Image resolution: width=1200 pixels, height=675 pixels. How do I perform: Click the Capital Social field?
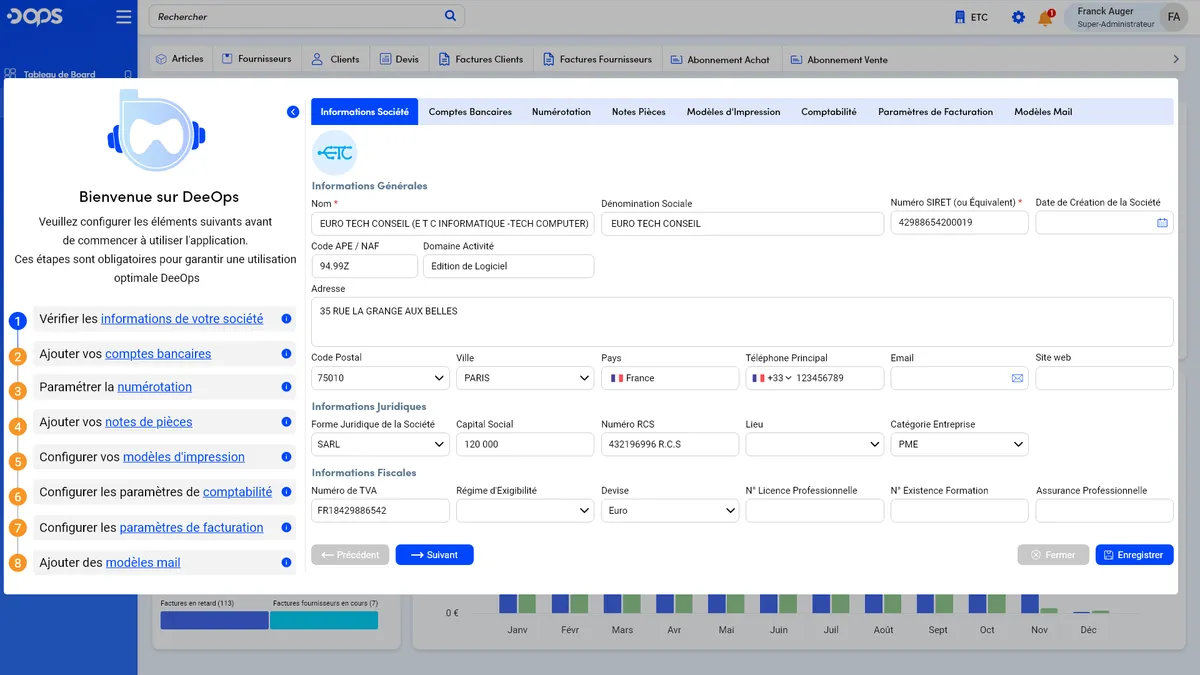[x=525, y=444]
